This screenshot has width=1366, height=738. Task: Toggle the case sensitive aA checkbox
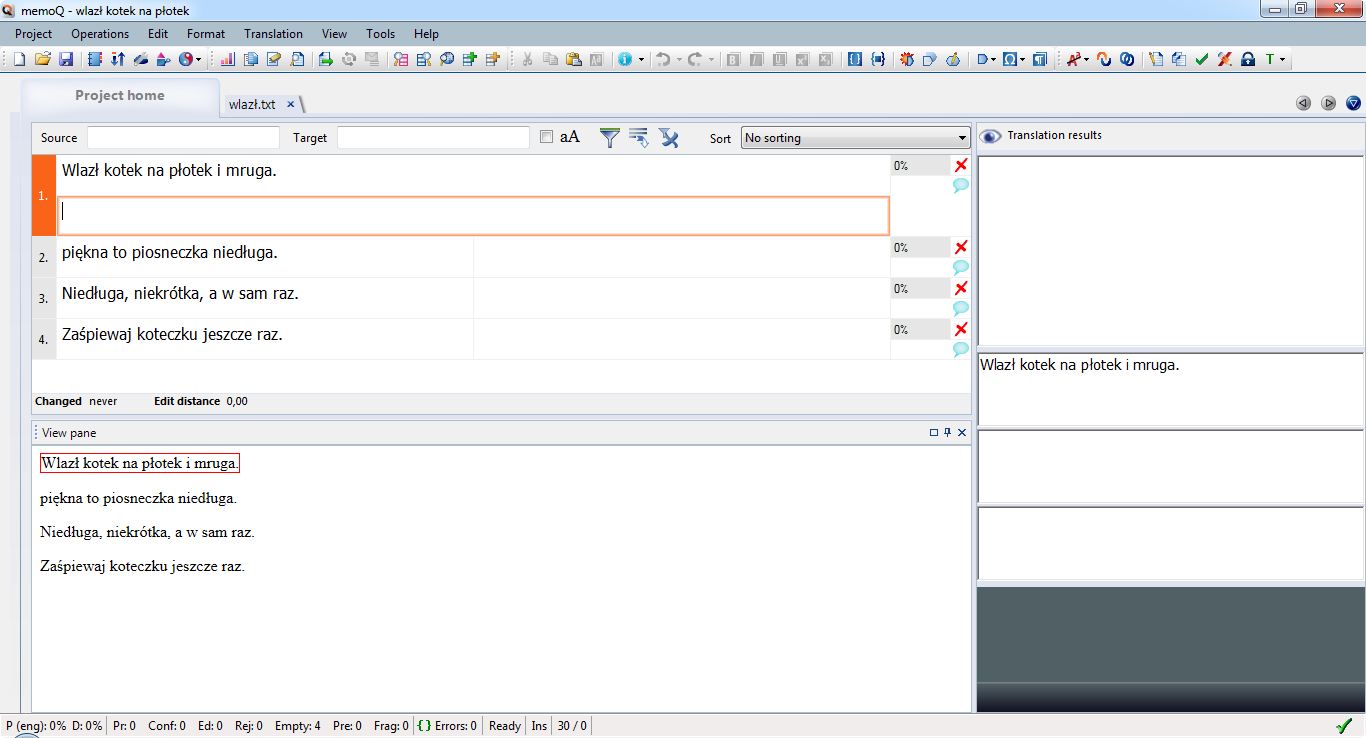click(x=546, y=137)
